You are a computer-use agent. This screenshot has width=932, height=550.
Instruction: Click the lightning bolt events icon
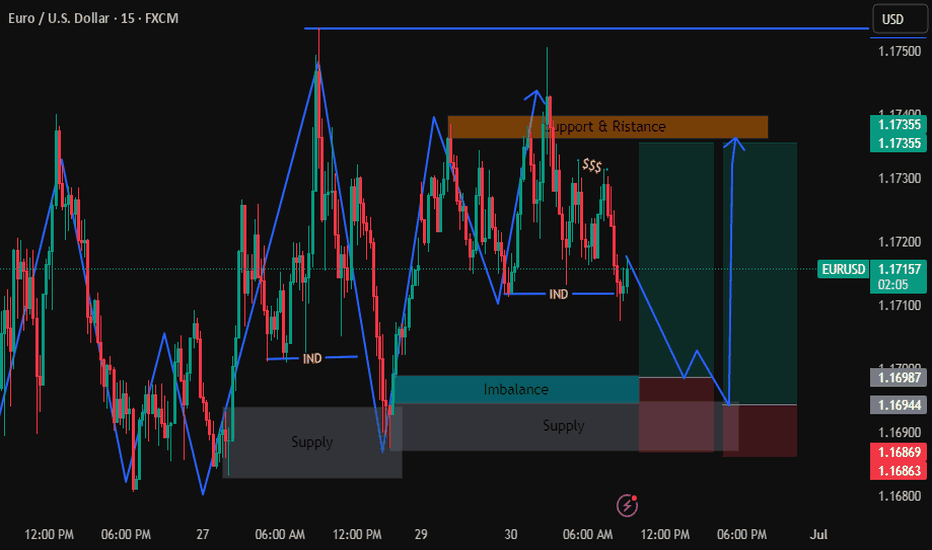(x=627, y=505)
